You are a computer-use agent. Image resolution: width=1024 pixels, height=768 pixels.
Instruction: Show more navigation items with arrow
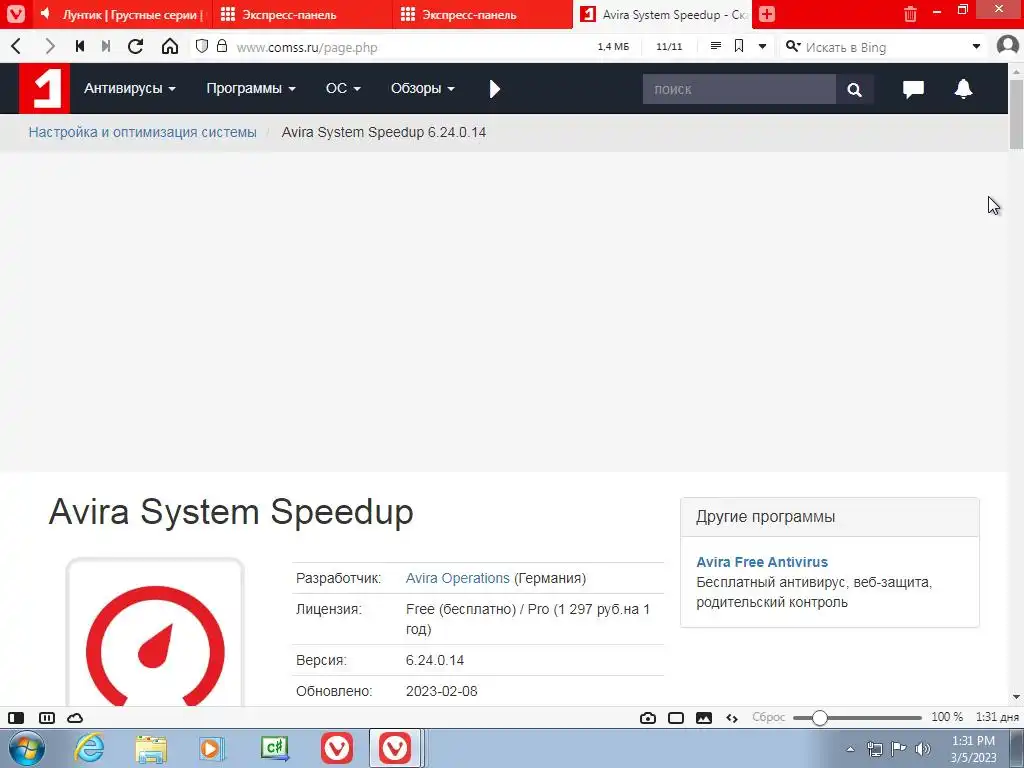coord(494,89)
